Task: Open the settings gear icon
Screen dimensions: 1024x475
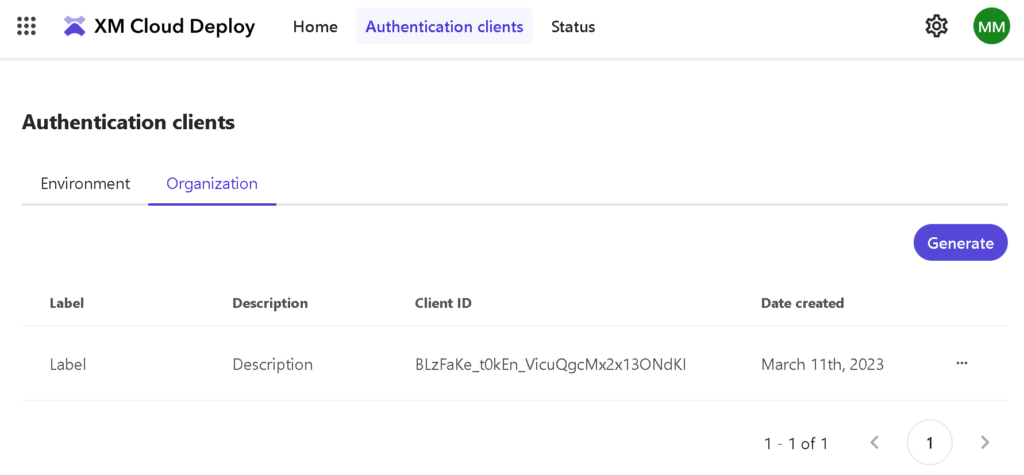Action: 936,27
